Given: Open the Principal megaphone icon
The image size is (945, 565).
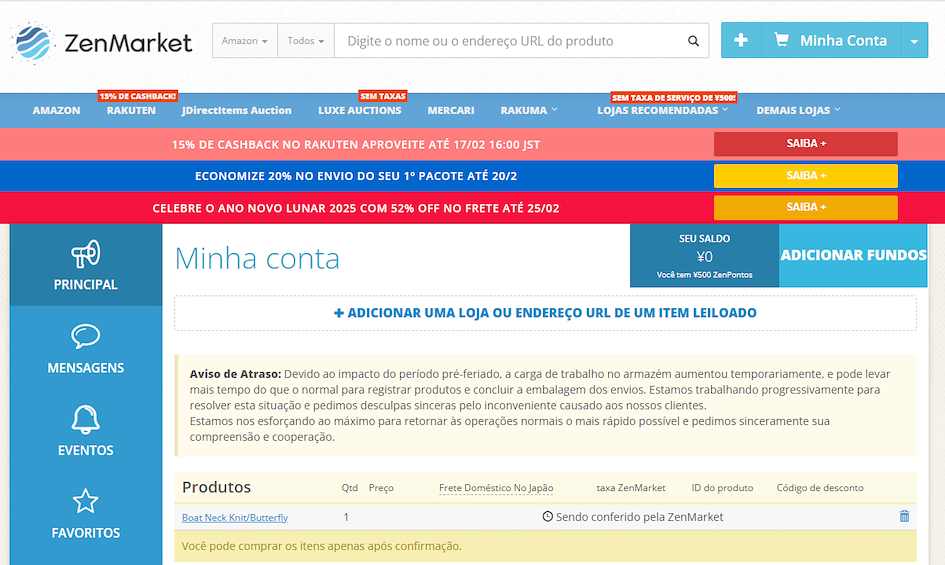Looking at the screenshot, I should click(x=86, y=254).
